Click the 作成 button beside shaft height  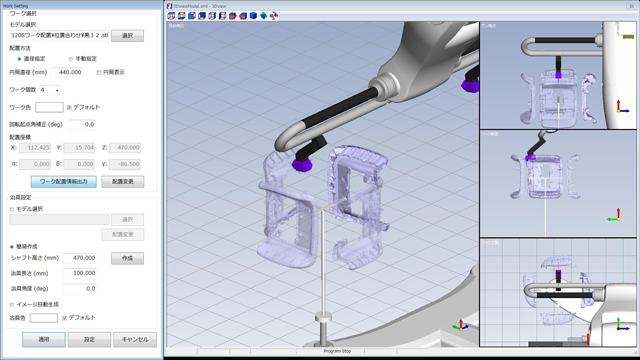[127, 258]
